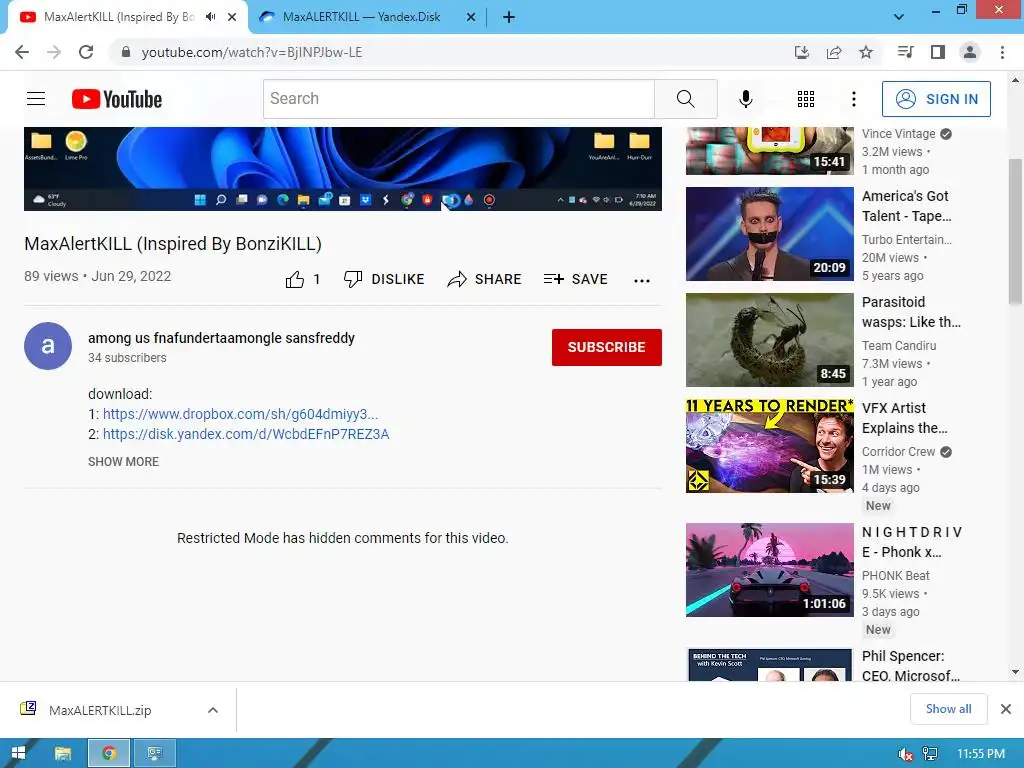Open downloaded MaxALERTKILL.zip file

tap(99, 711)
